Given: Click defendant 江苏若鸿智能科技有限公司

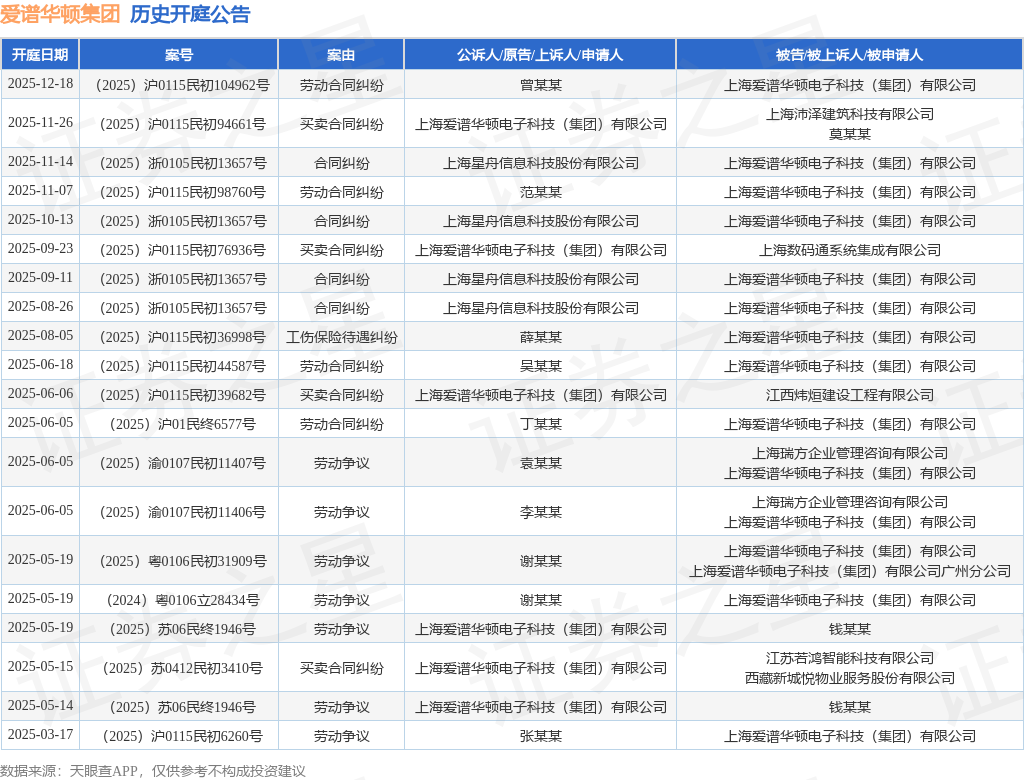Looking at the screenshot, I should pos(850,658).
